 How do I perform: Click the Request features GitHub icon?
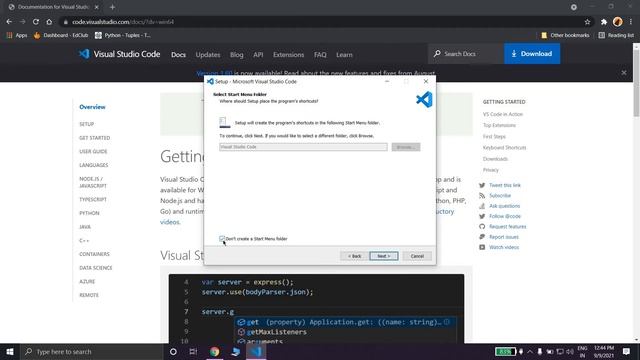point(482,227)
